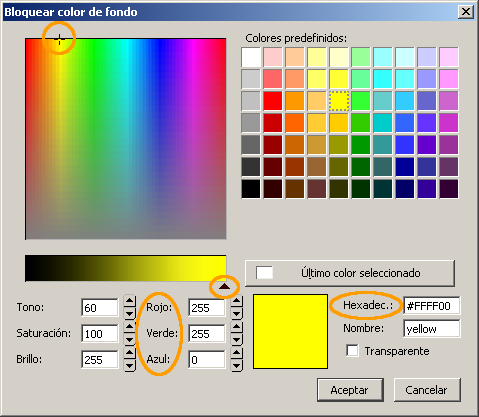This screenshot has width=479, height=417.
Task: Select the pure red predefined swatch
Action: click(x=273, y=101)
